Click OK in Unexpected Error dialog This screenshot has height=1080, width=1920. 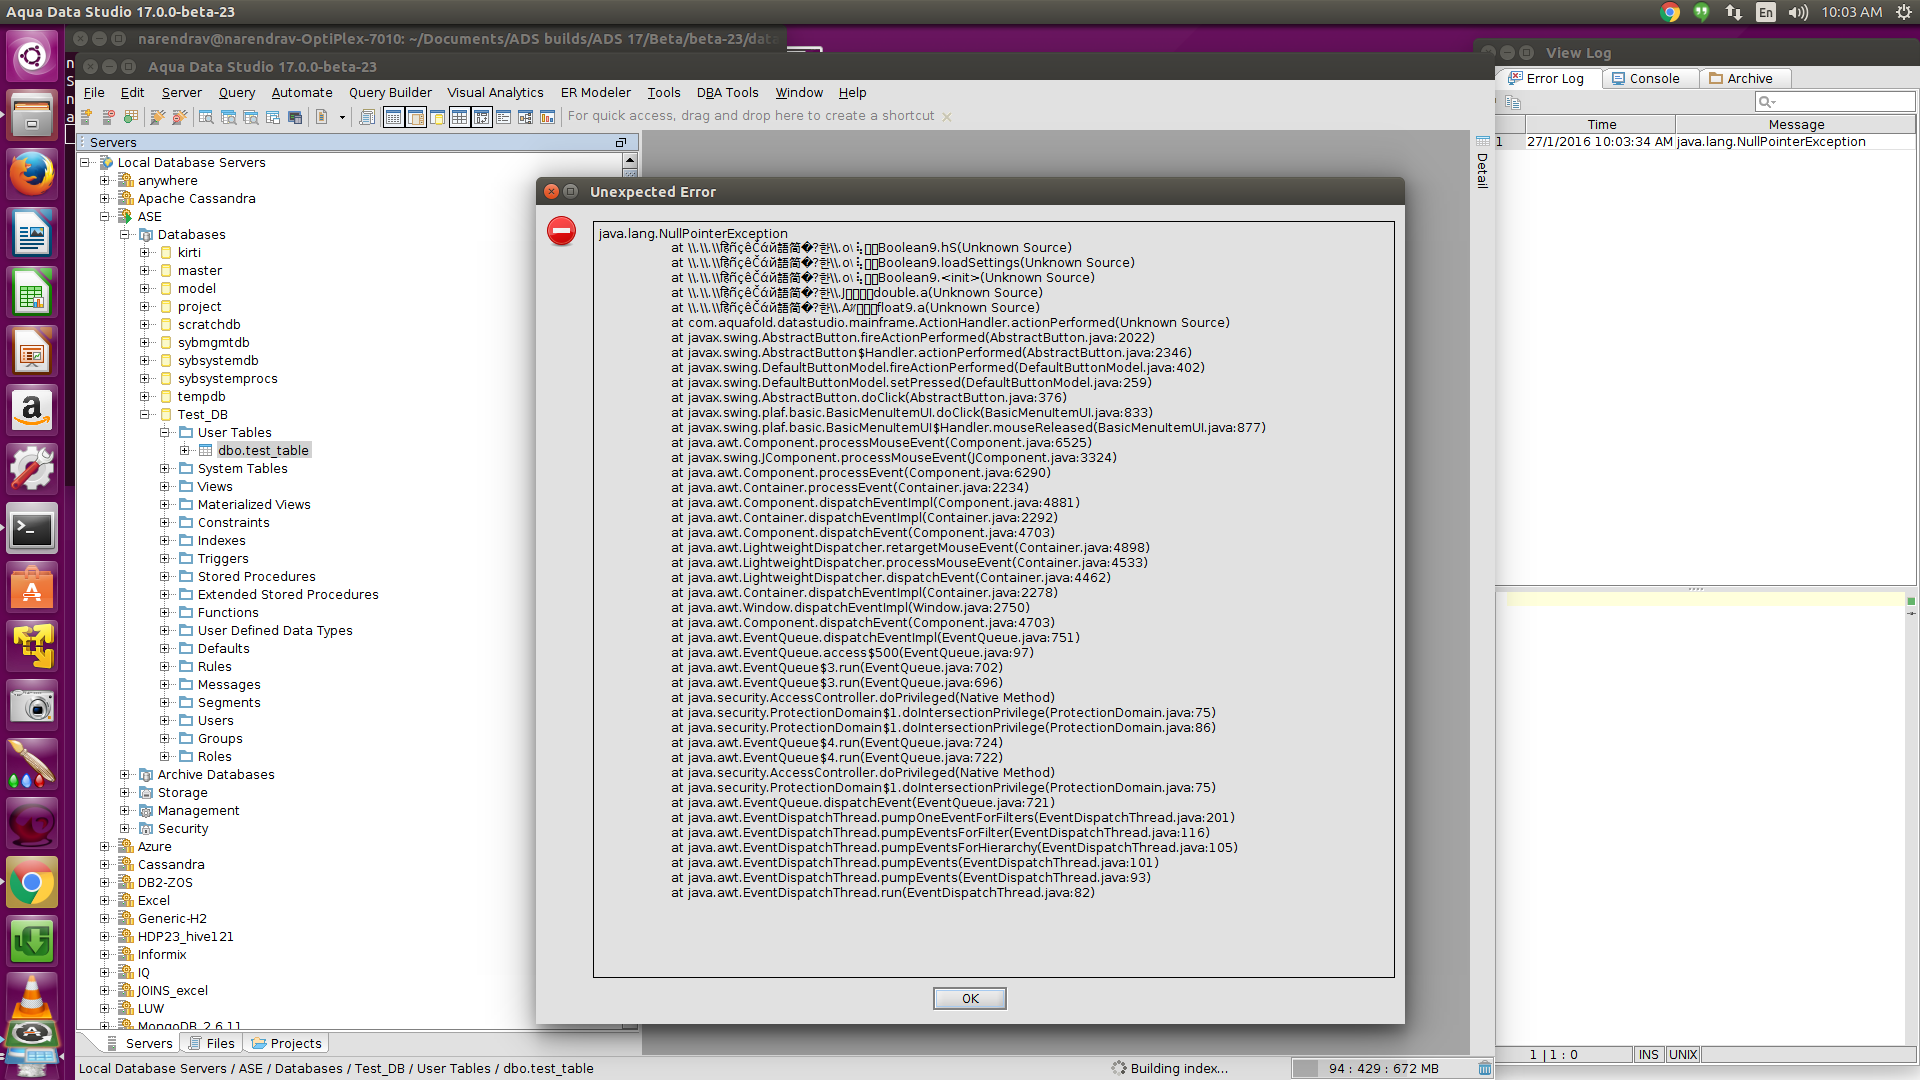pos(969,998)
